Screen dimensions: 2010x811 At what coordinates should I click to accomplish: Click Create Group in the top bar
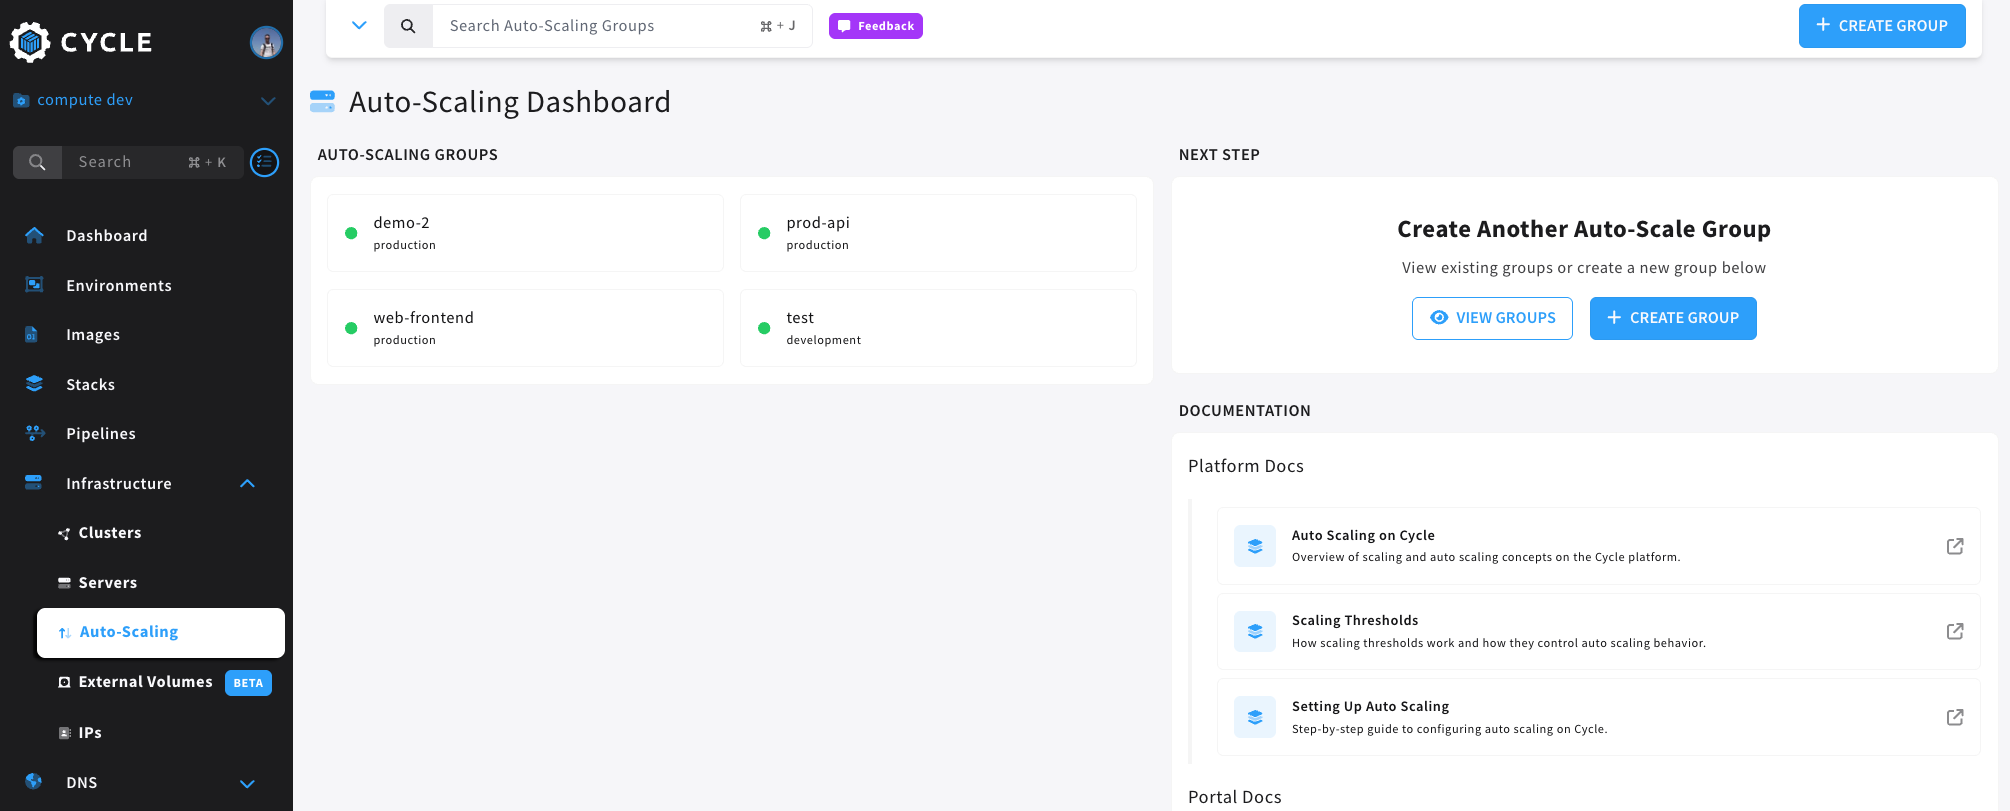pyautogui.click(x=1881, y=26)
